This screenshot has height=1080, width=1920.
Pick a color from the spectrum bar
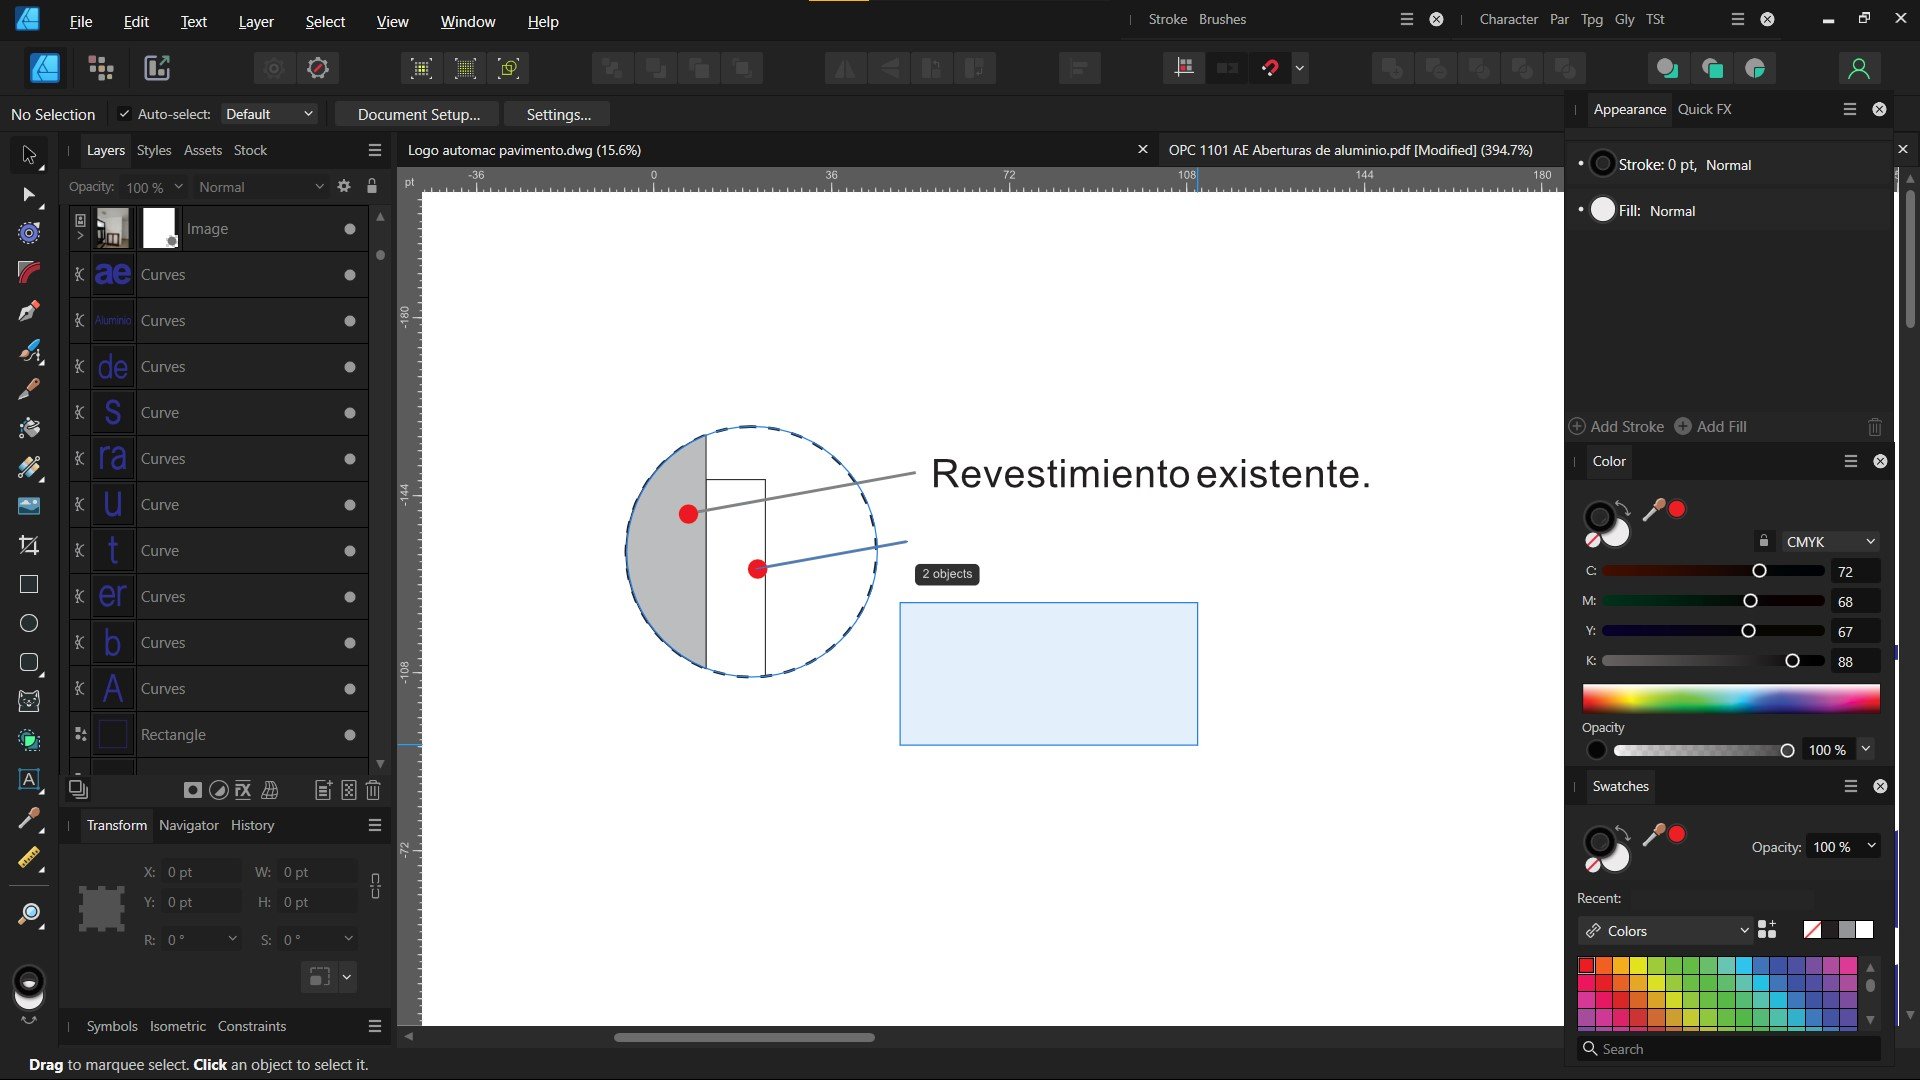pyautogui.click(x=1730, y=698)
